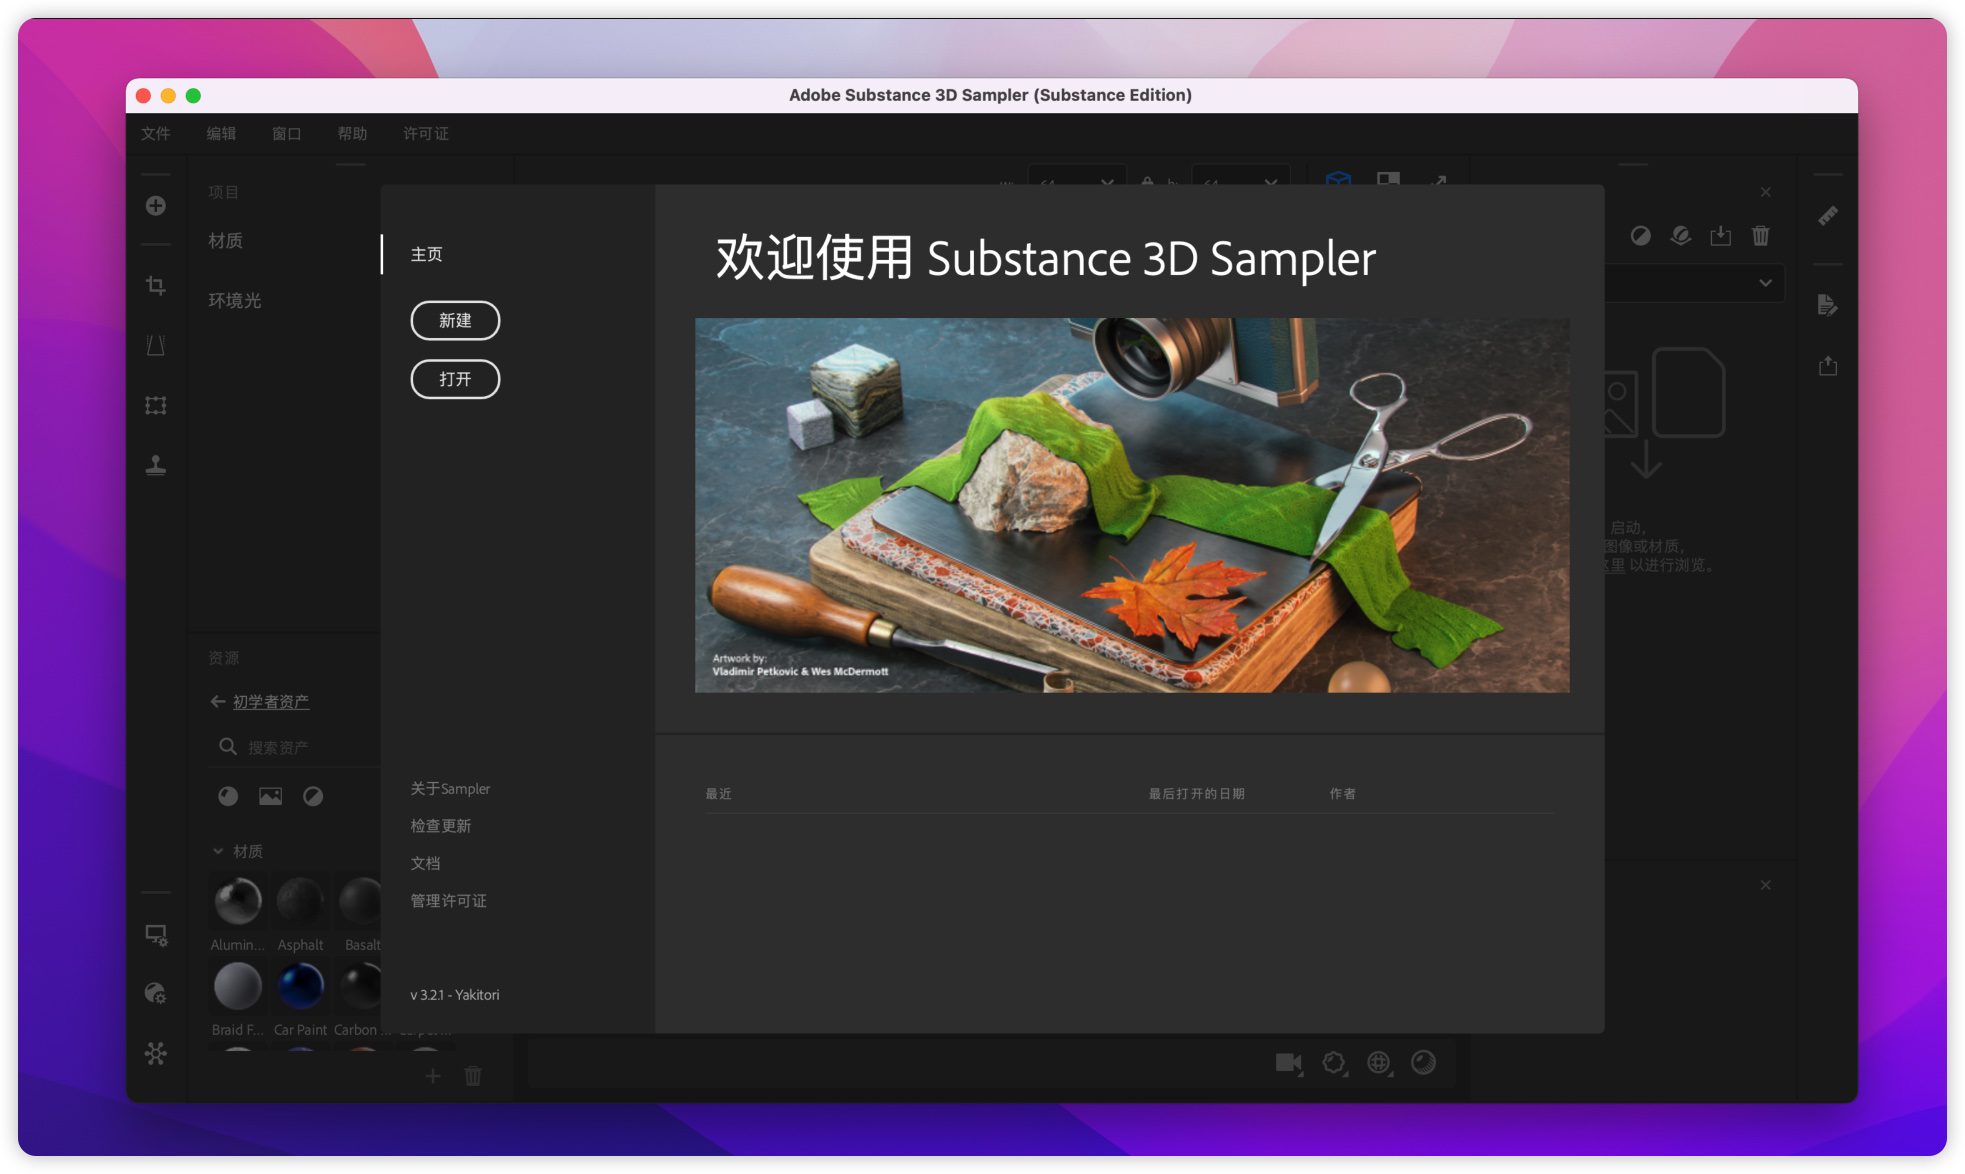
Task: Select the Basalt material thumbnail
Action: coord(360,900)
